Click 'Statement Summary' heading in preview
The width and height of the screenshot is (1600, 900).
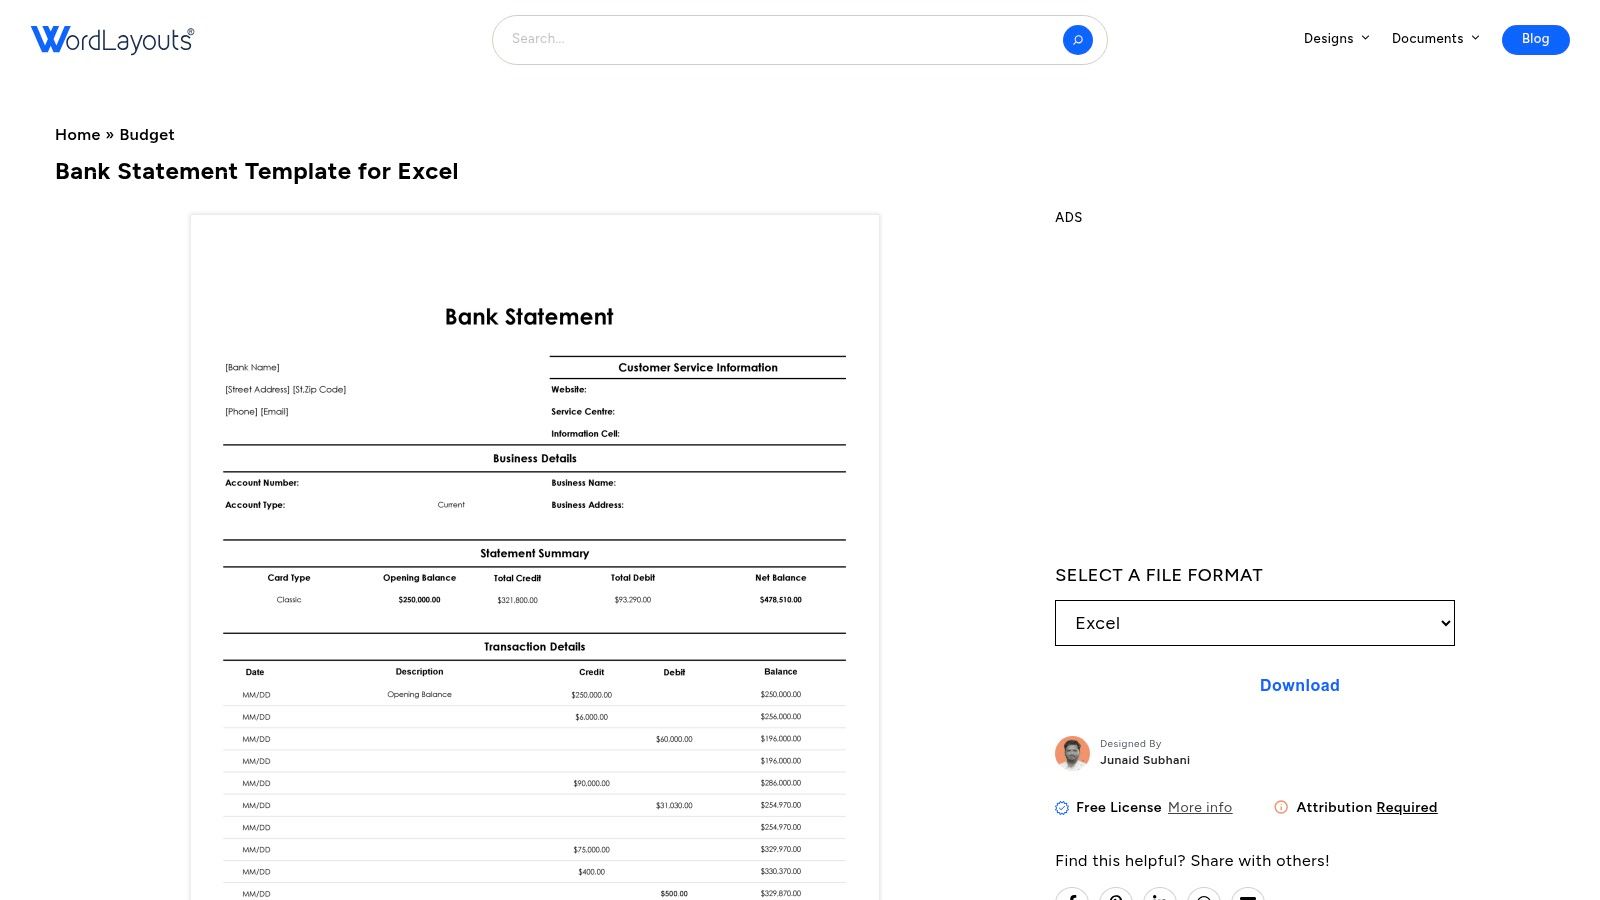click(x=534, y=554)
